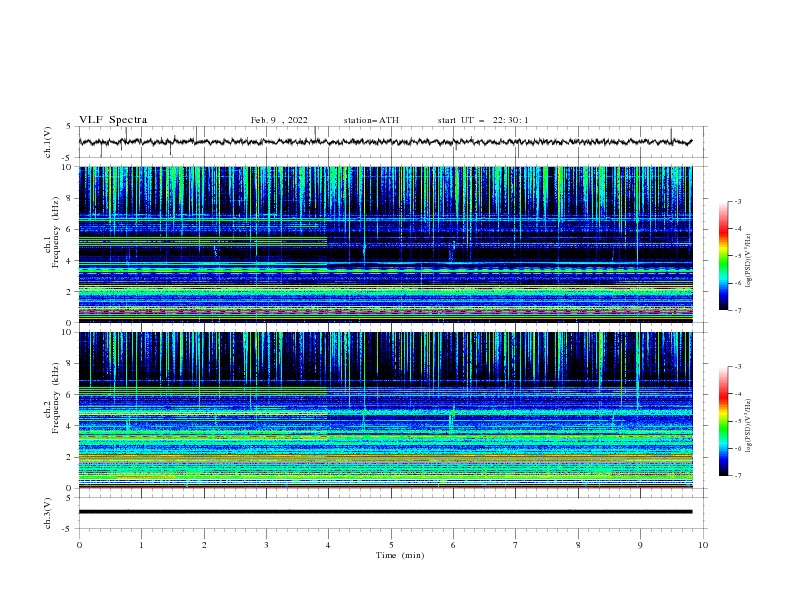This screenshot has height=612, width=792.
Task: Click time axis tick label "9" at bottom
Action: coord(640,545)
